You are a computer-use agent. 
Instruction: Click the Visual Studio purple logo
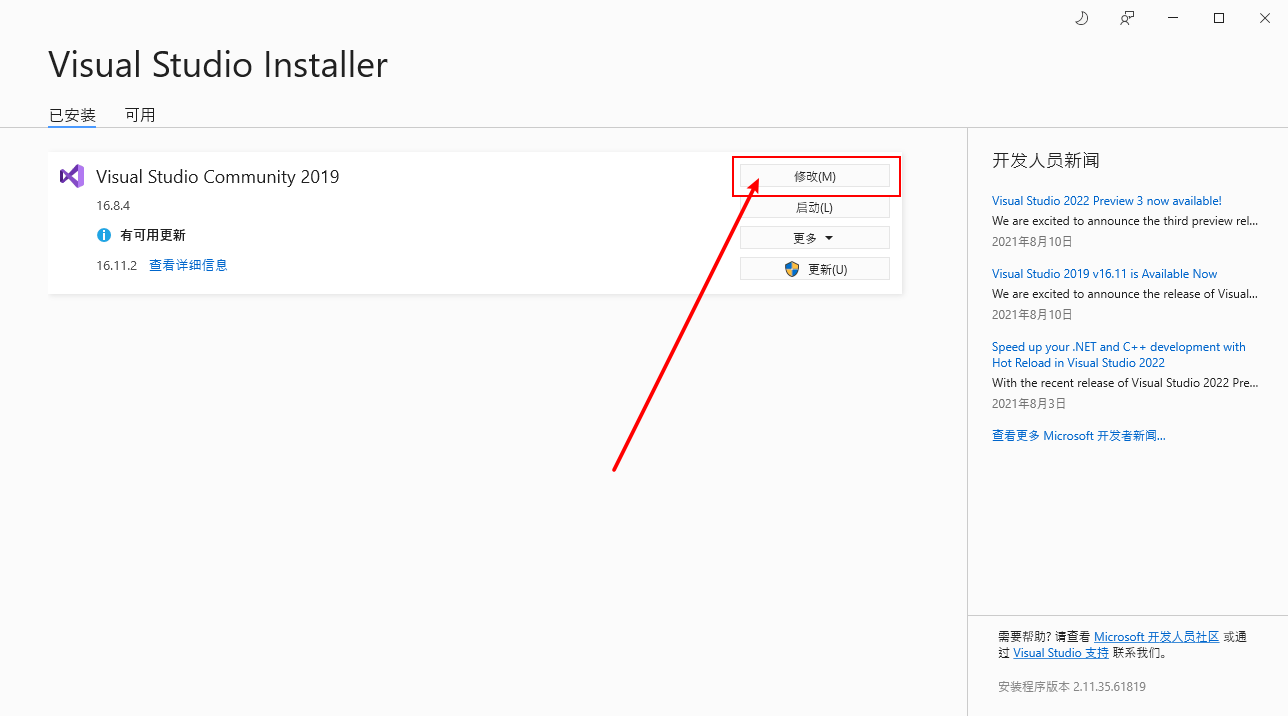[72, 176]
